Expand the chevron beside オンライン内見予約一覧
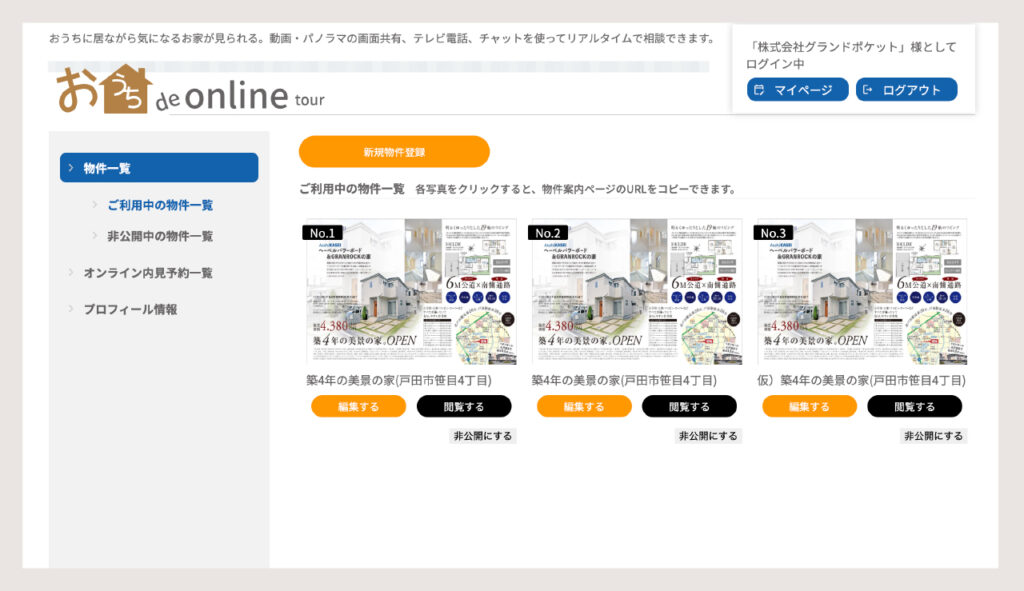 click(71, 273)
